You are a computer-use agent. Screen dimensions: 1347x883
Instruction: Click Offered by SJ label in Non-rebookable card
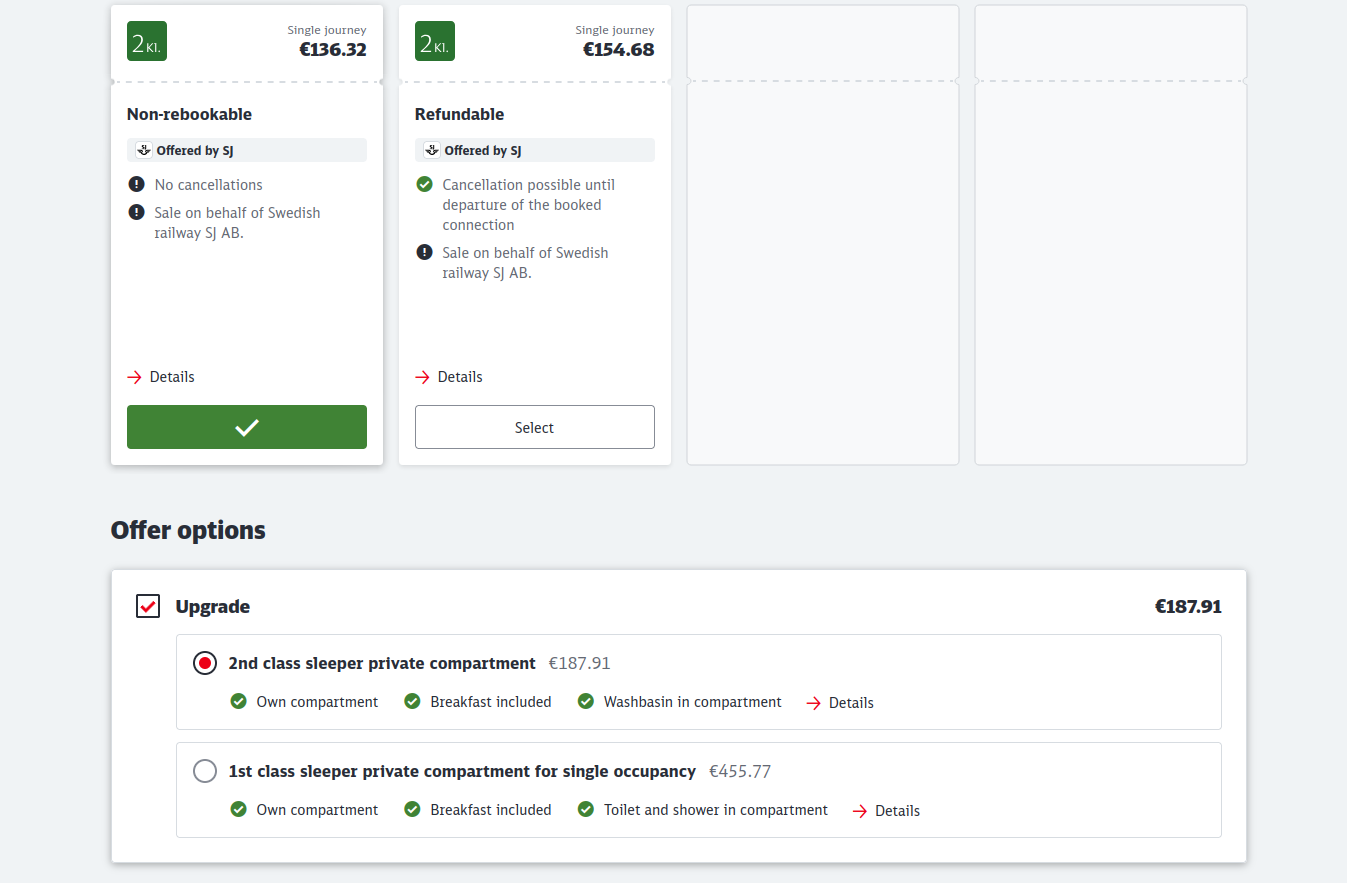(x=195, y=151)
